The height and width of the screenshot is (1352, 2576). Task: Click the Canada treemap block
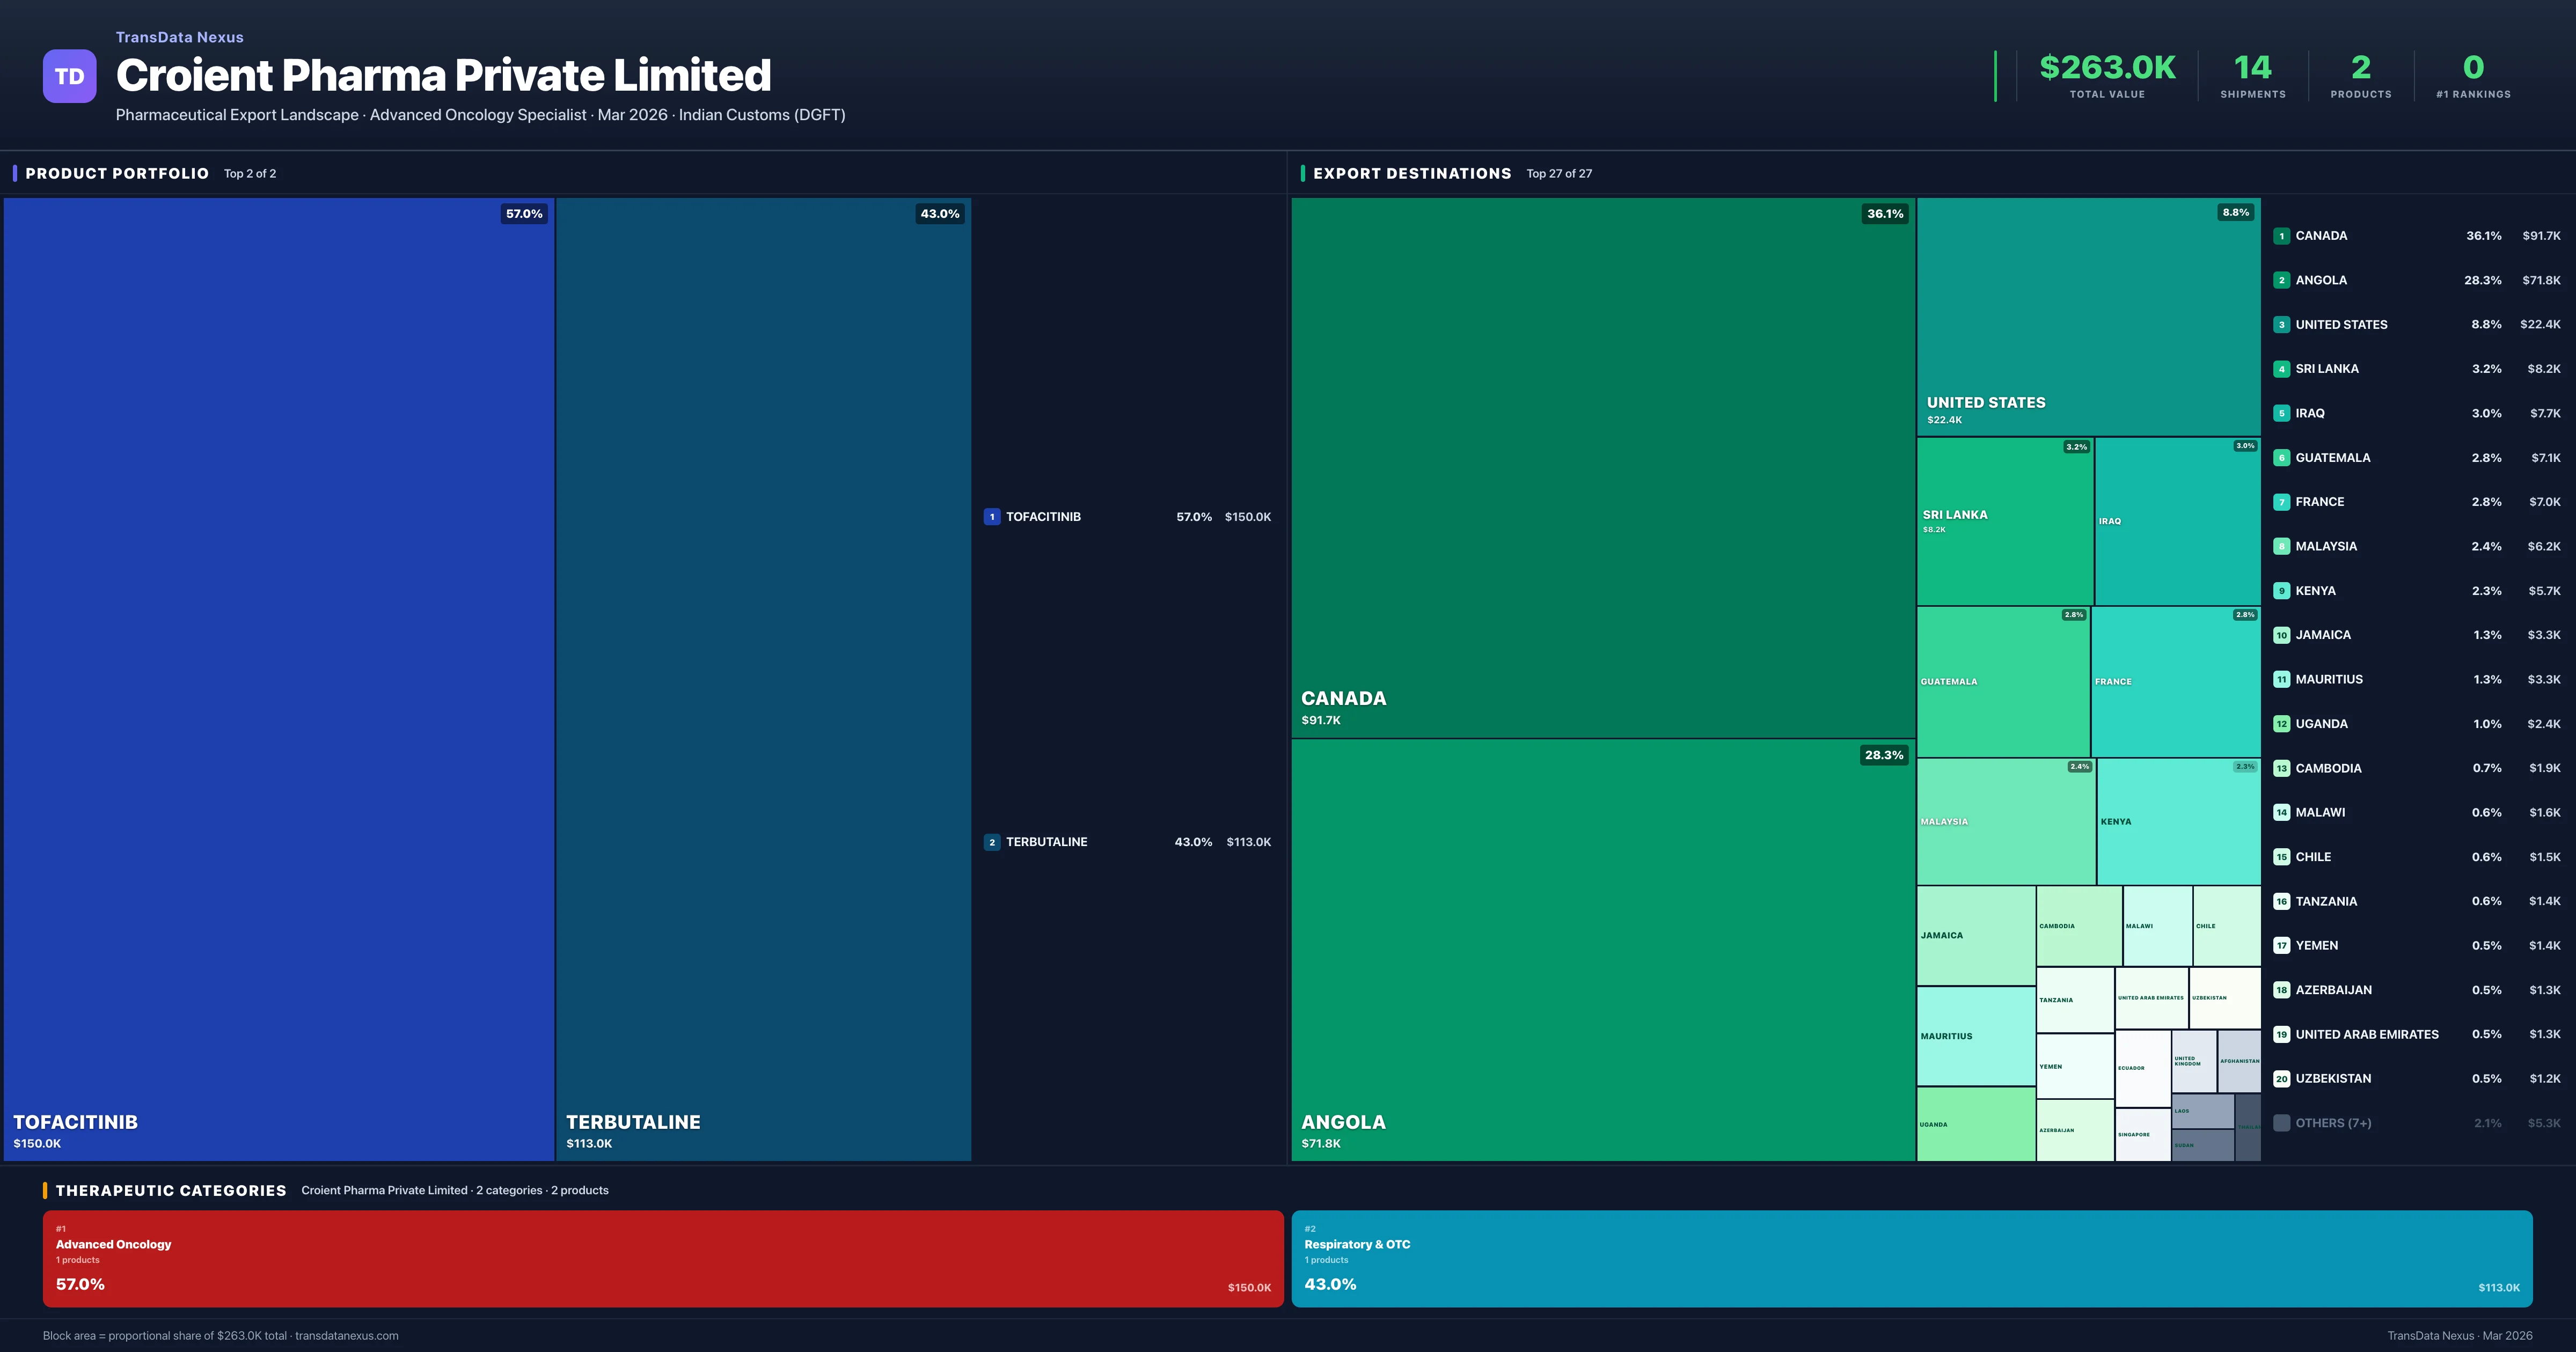pyautogui.click(x=1602, y=467)
